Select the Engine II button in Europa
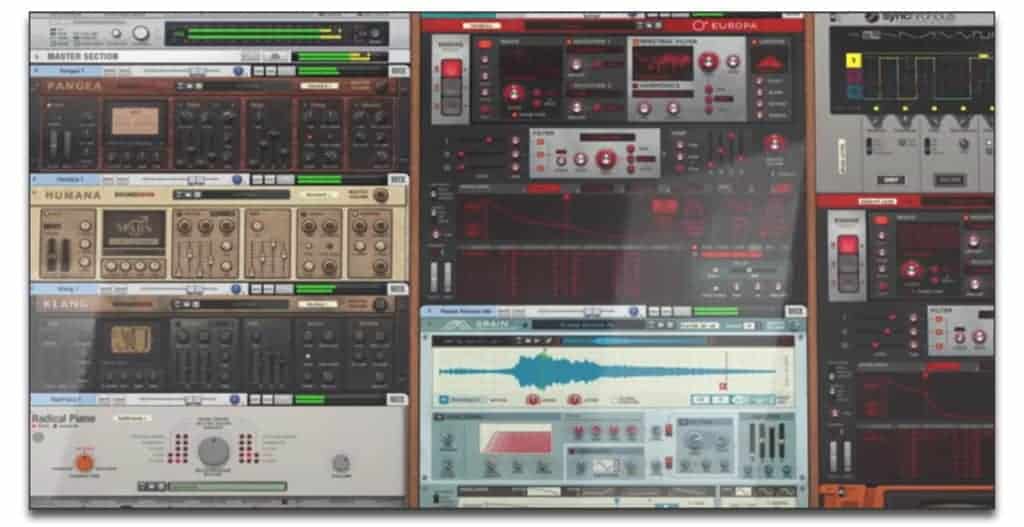This screenshot has height=527, width=1024. 452,88
